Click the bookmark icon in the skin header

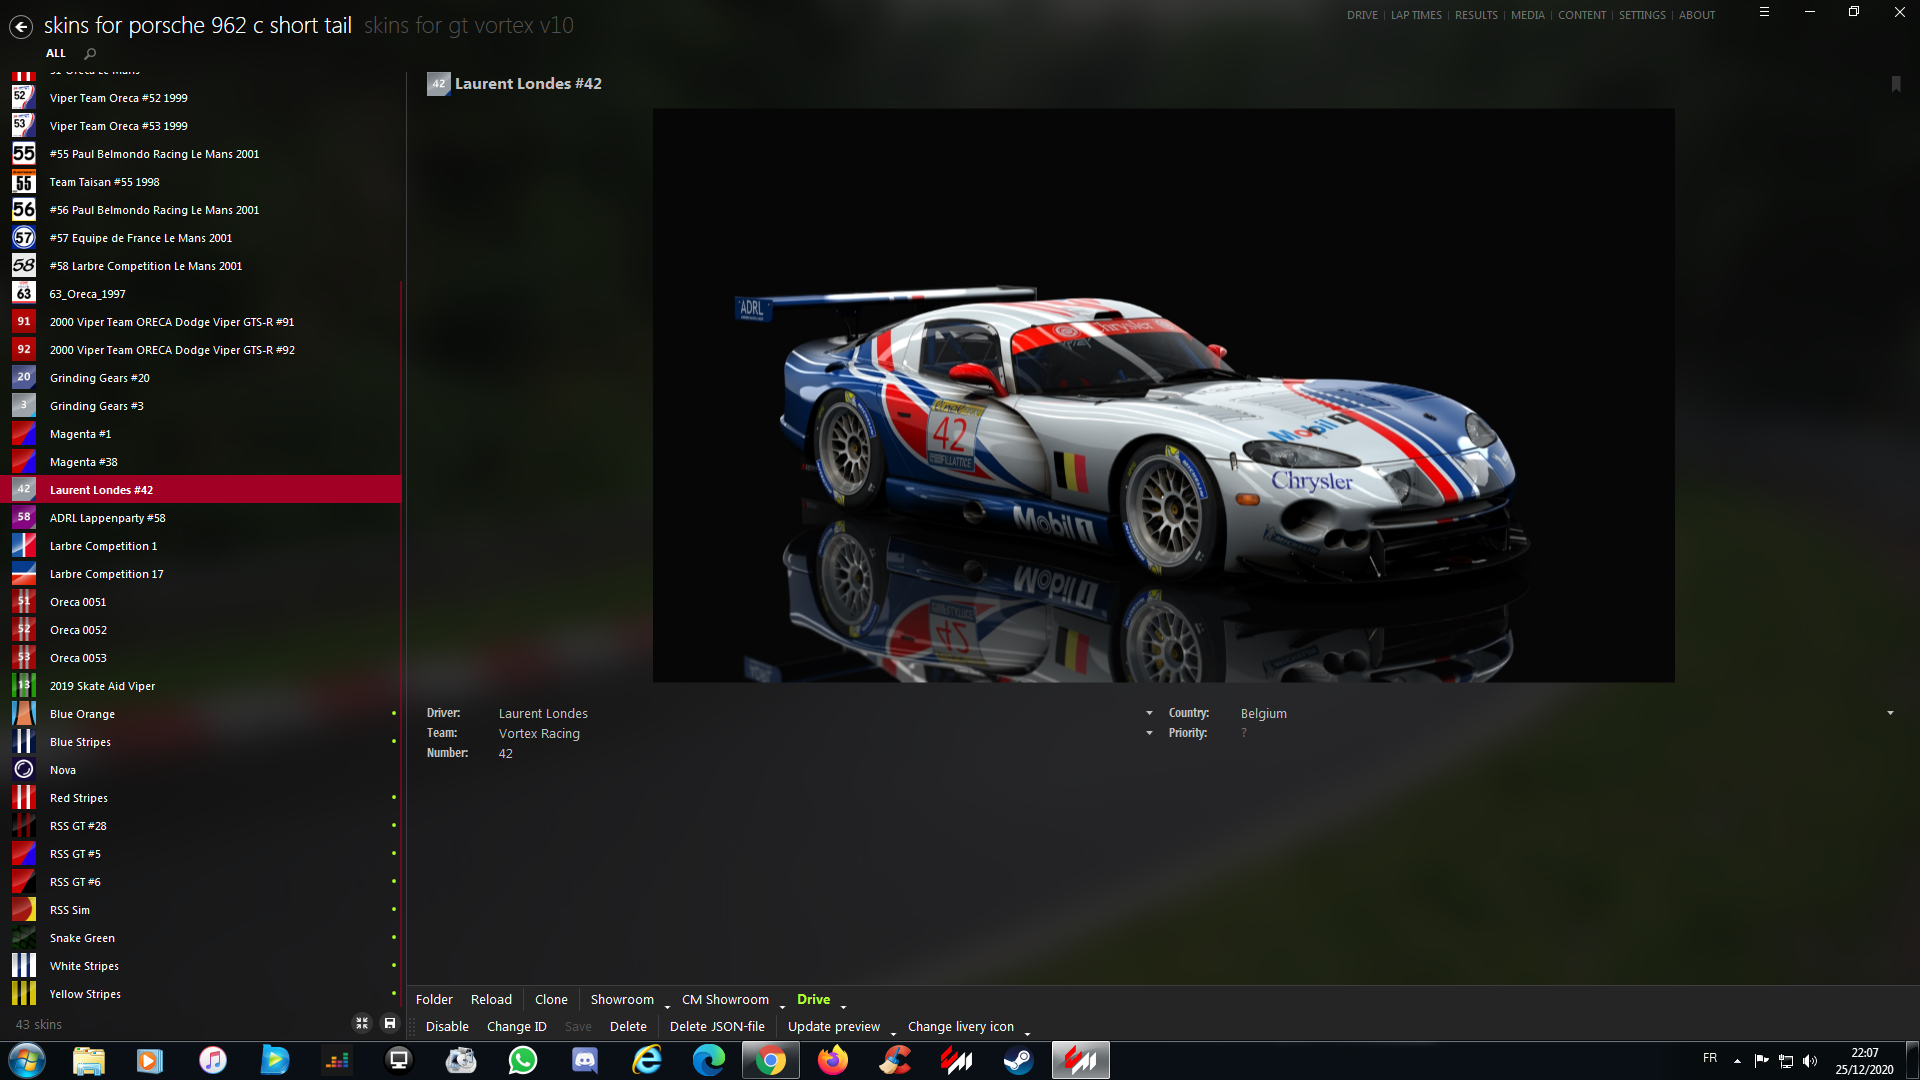1895,84
